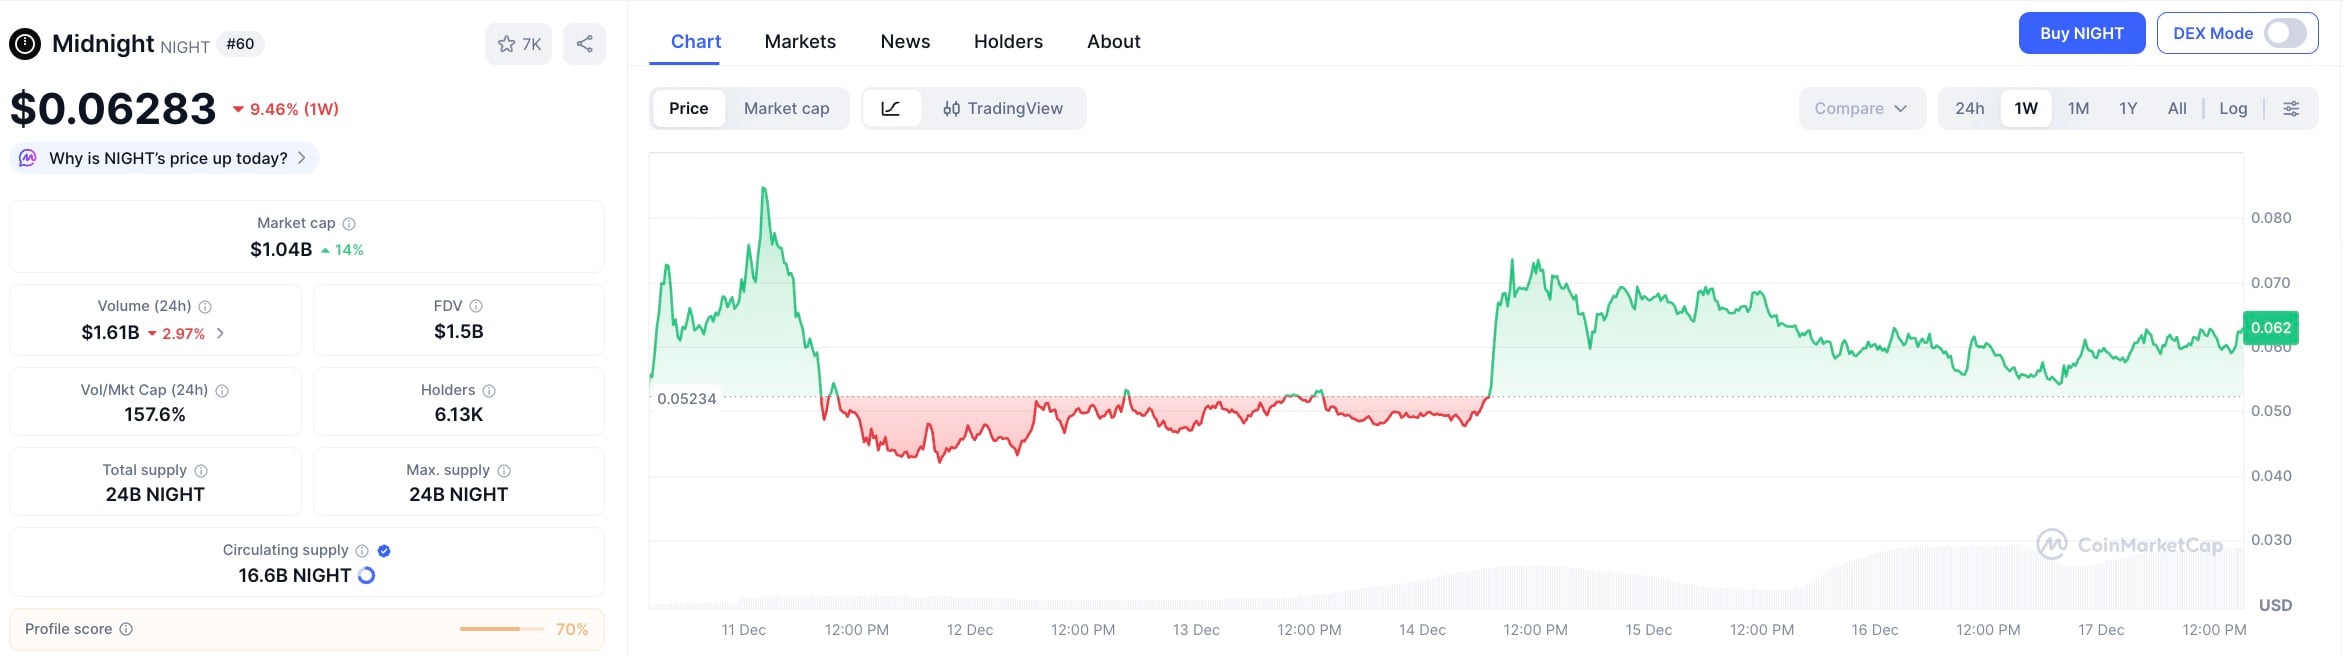Open the Compare dropdown
The image size is (2344, 656).
tap(1862, 108)
